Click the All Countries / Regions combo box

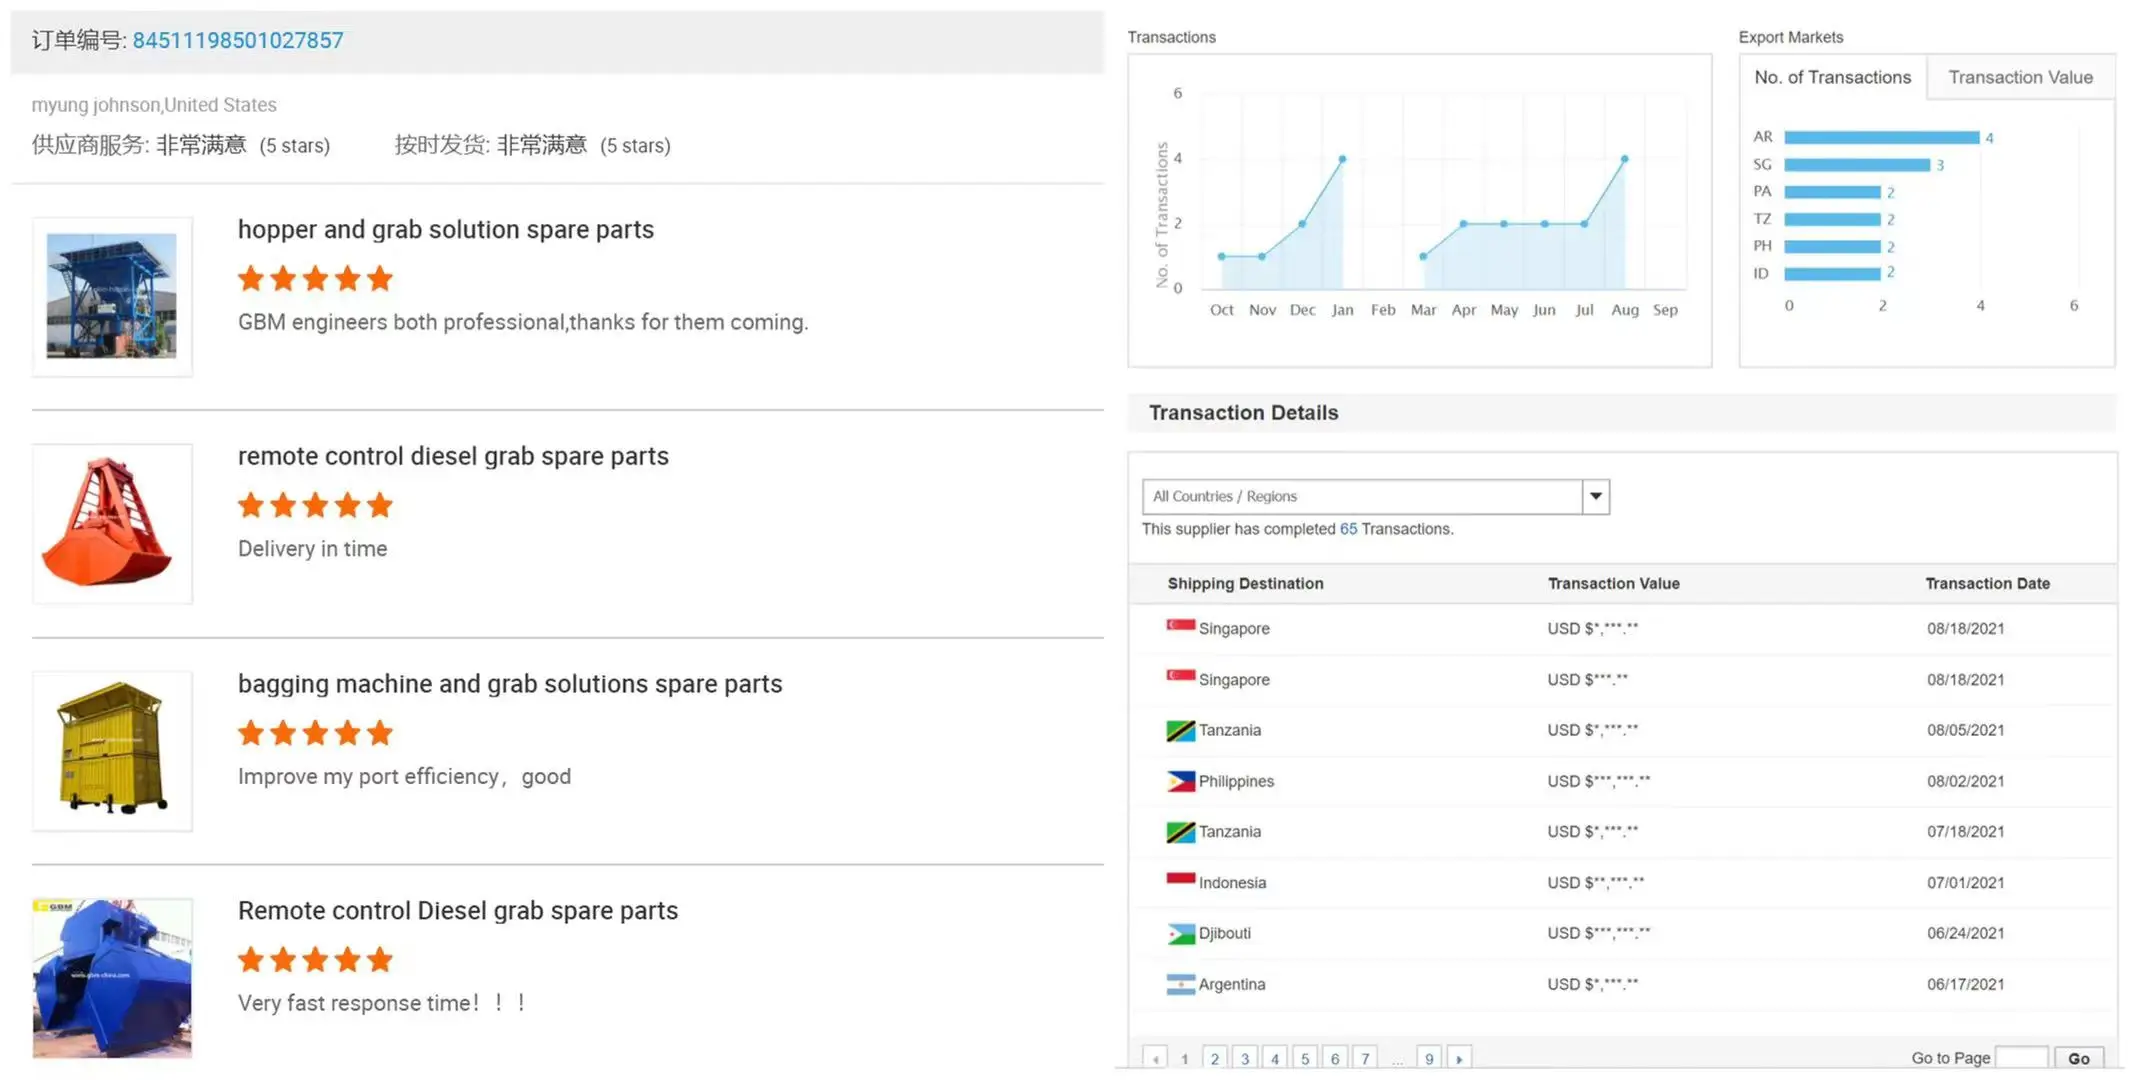pos(1362,496)
